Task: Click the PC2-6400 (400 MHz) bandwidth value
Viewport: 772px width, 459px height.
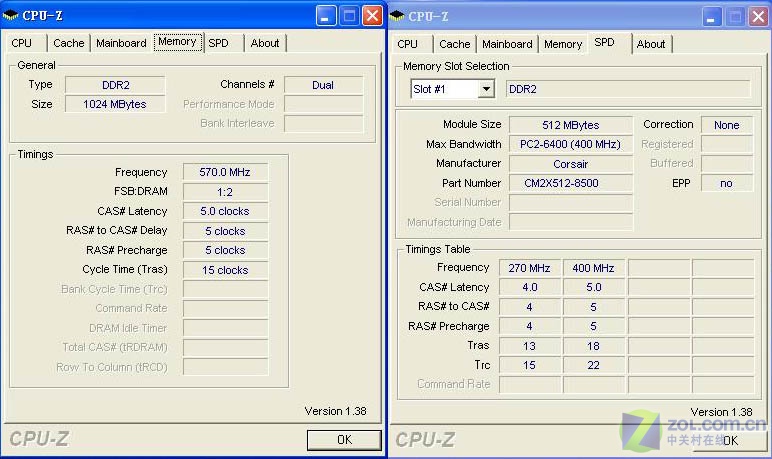Action: pos(571,144)
